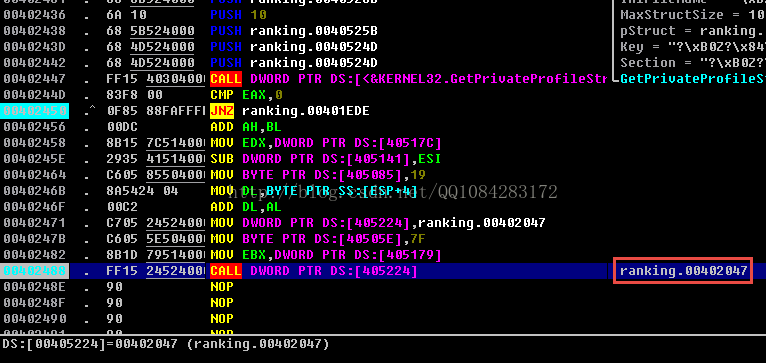Click hex bytes FF15 2452400 at 00402488

[156, 271]
